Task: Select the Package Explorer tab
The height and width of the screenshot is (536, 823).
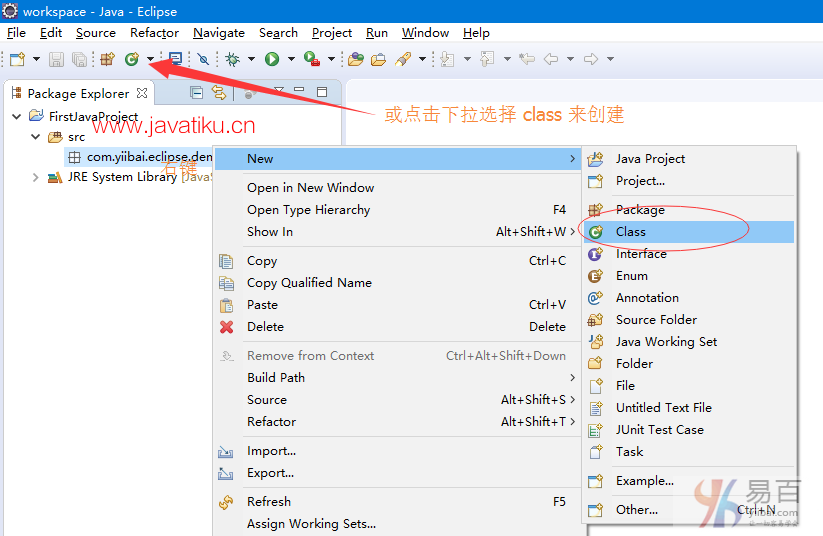Action: tap(78, 93)
